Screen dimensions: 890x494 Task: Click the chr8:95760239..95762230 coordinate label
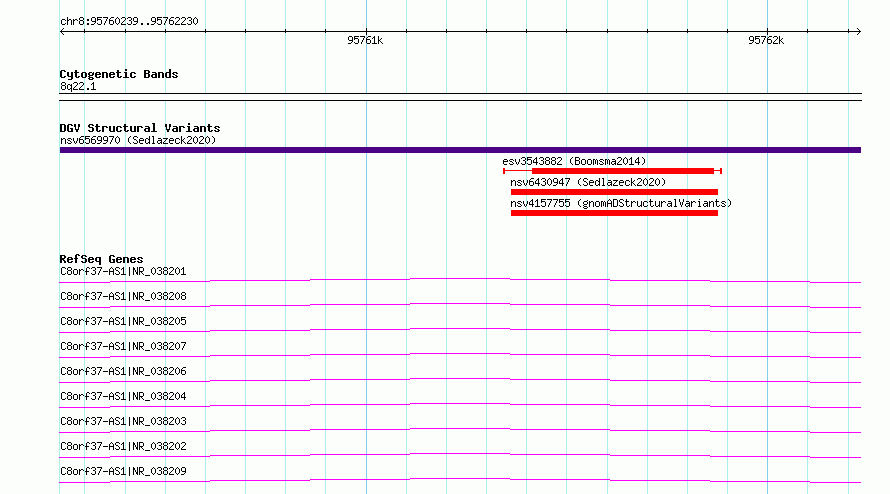click(129, 21)
